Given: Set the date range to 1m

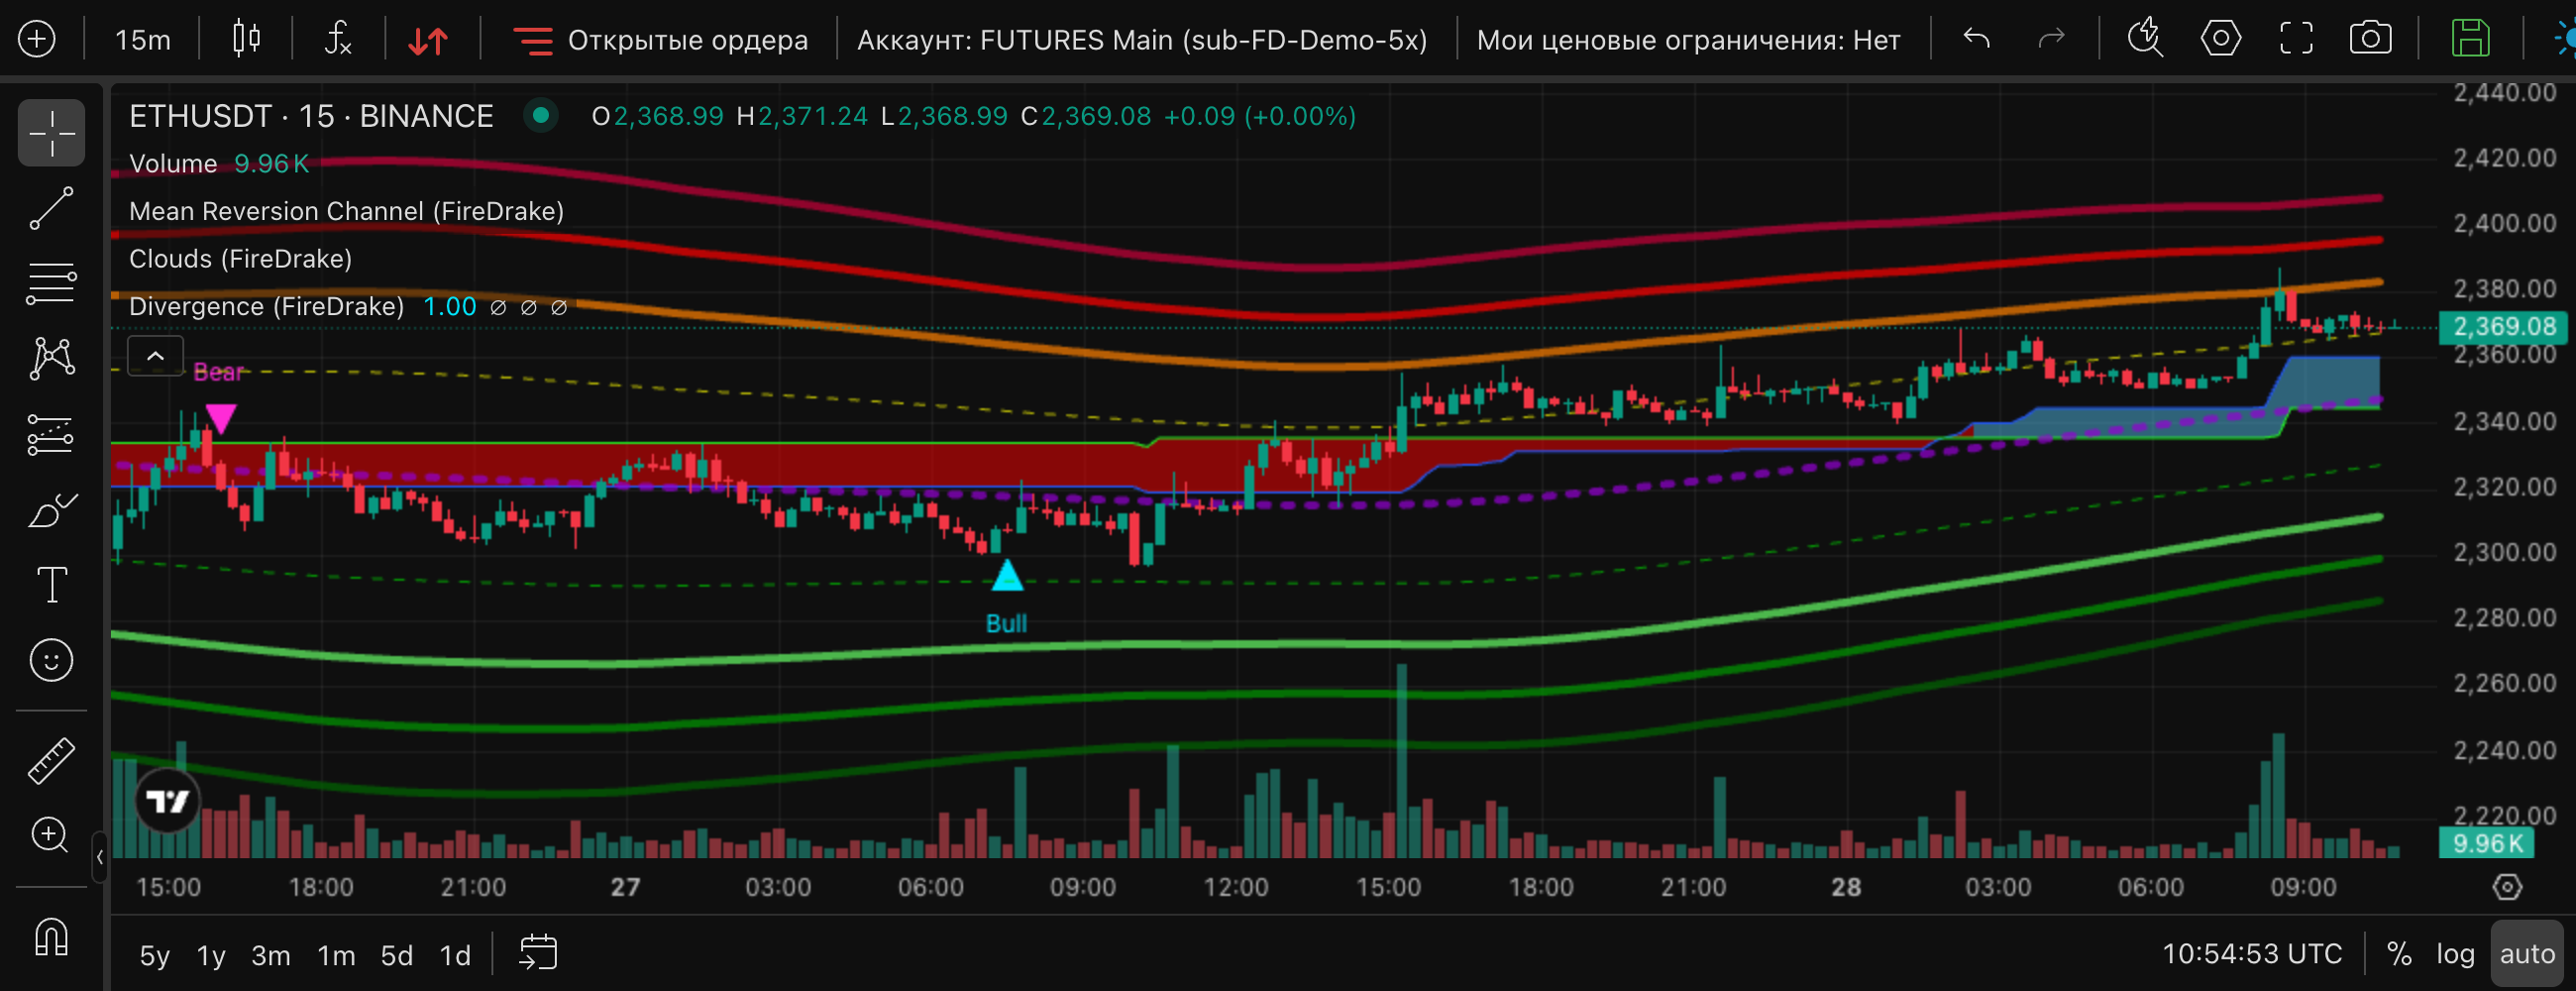Looking at the screenshot, I should point(336,956).
